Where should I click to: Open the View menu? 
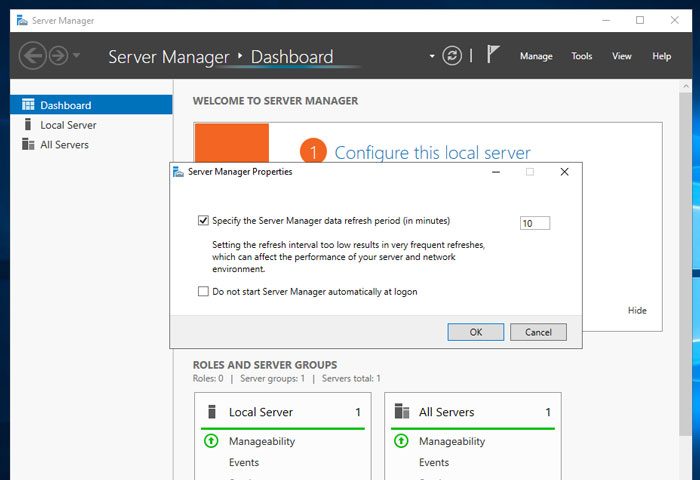point(622,56)
